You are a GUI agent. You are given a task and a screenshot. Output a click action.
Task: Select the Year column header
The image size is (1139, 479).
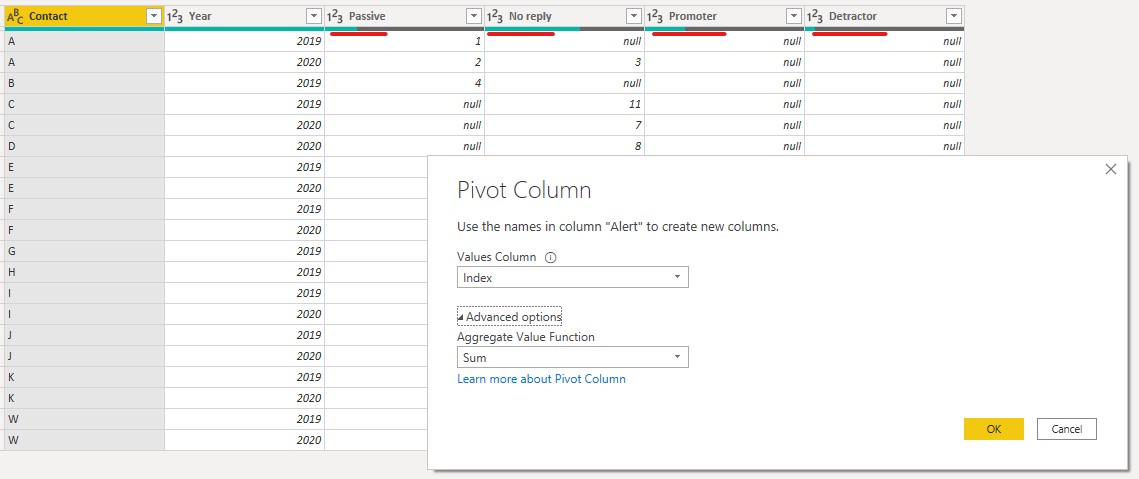(x=245, y=16)
